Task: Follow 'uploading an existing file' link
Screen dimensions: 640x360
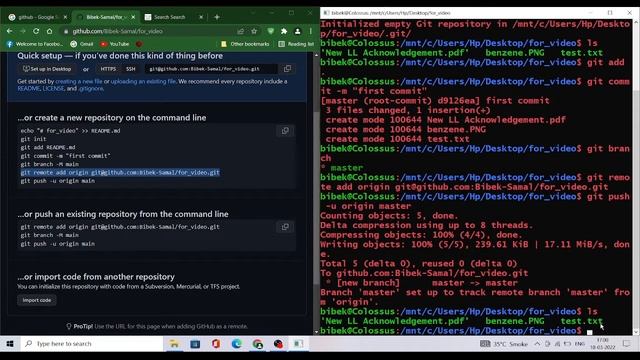Action: tap(143, 81)
